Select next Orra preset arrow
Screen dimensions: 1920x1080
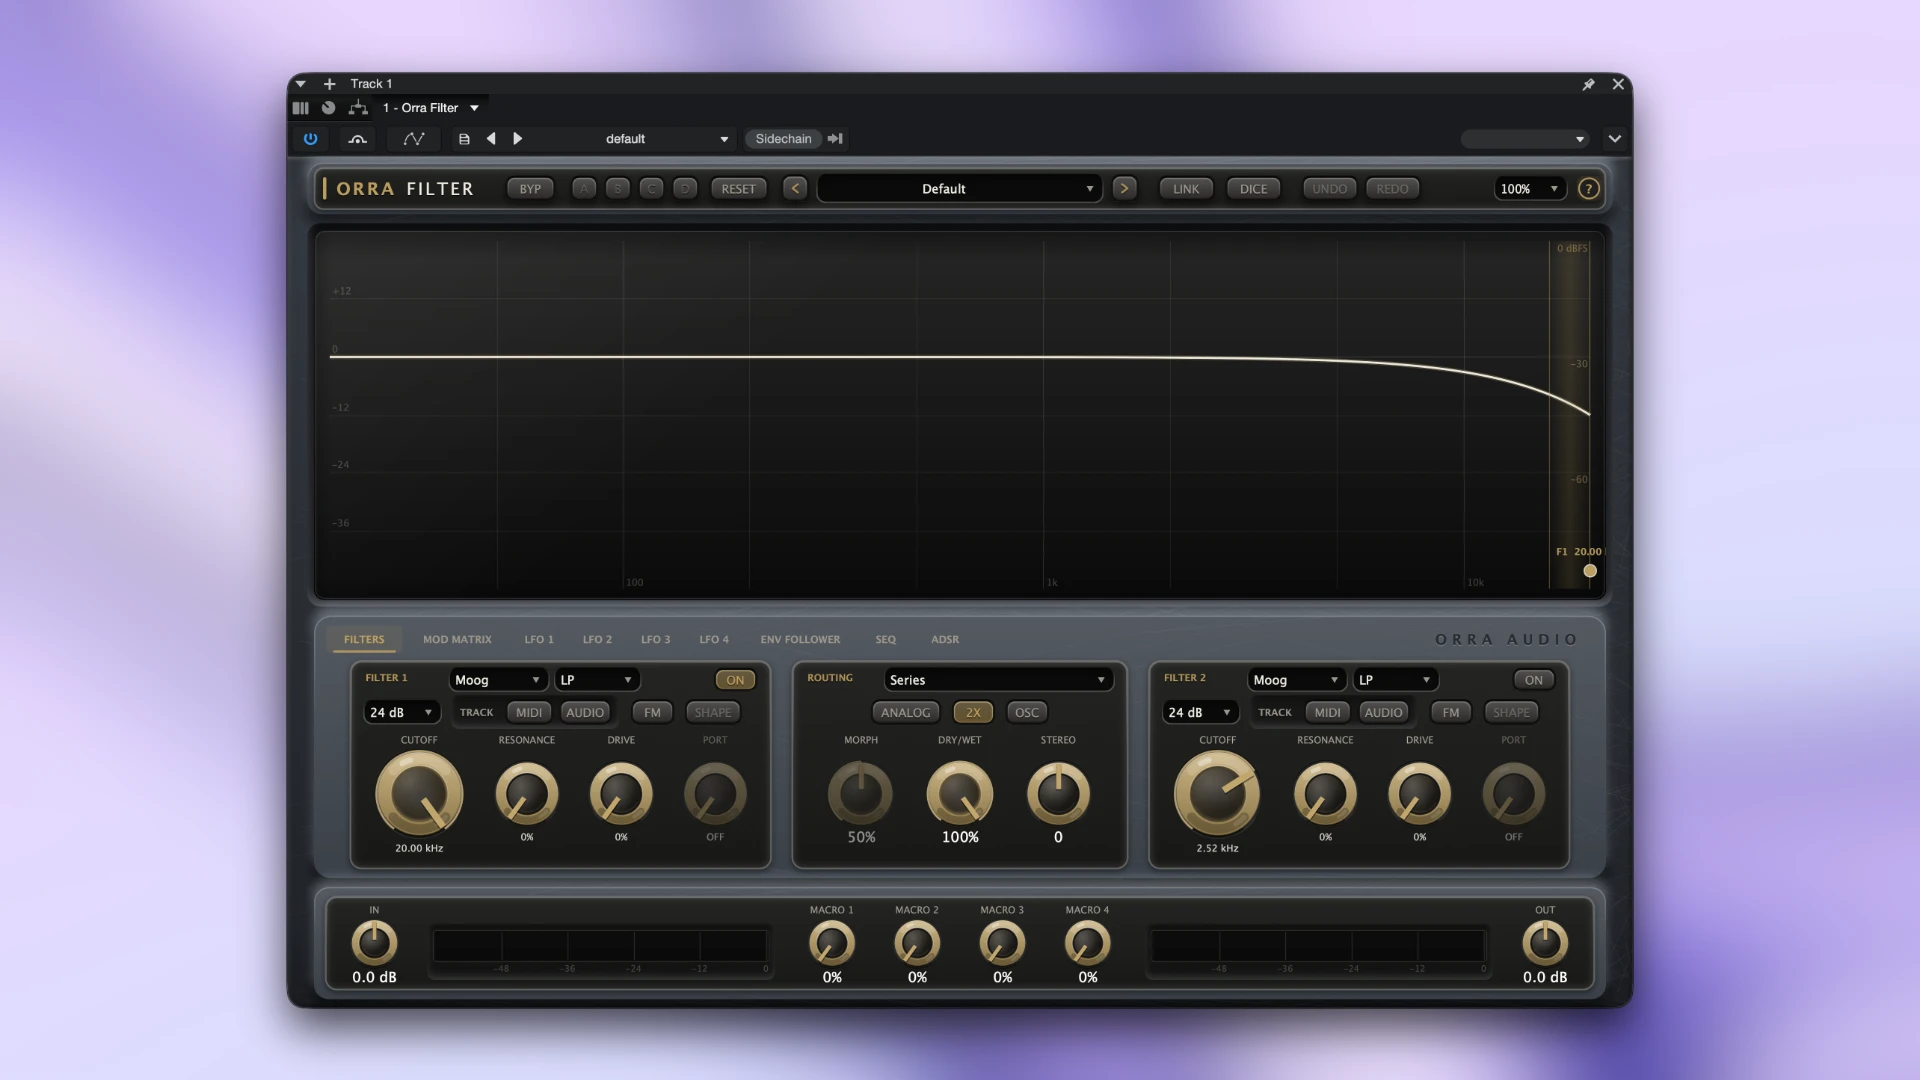[x=1124, y=189]
